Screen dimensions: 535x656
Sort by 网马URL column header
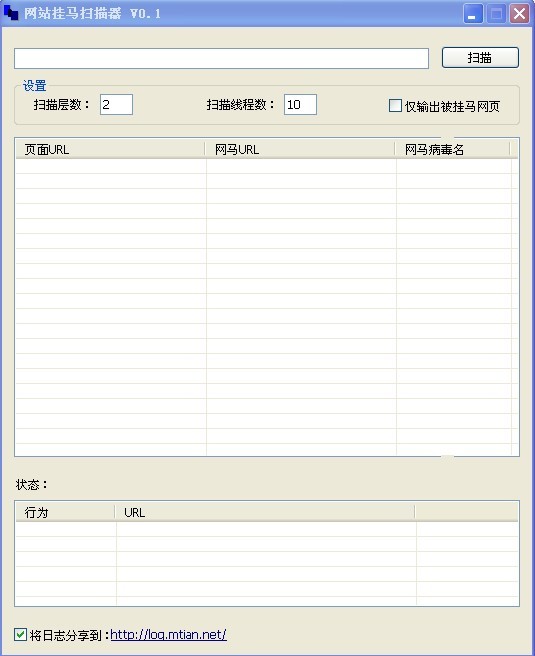click(300, 149)
